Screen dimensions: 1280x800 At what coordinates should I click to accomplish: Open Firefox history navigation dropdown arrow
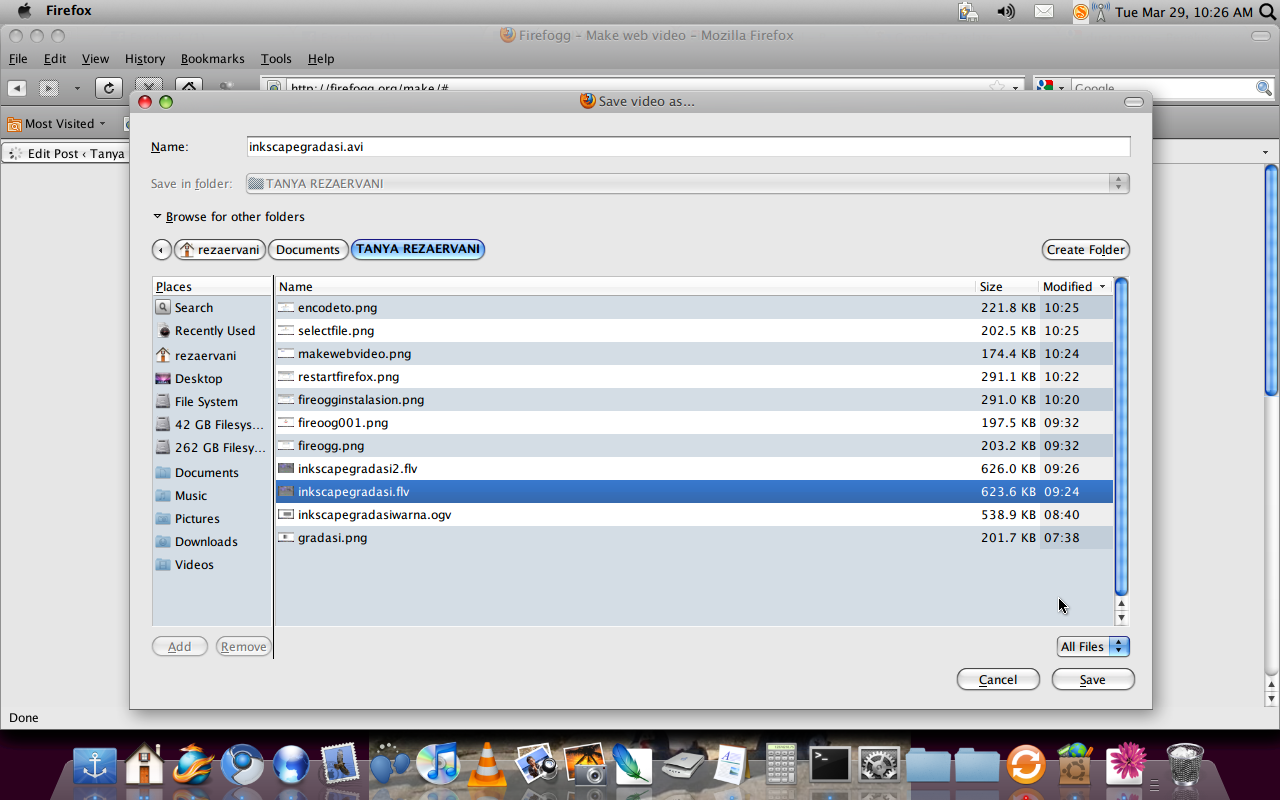click(x=77, y=88)
